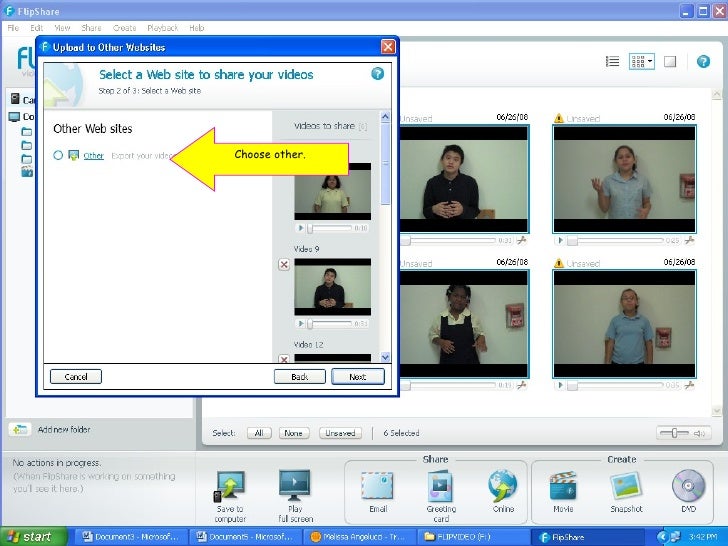
Task: Select the Computer item in the sidebar
Action: tap(22, 116)
